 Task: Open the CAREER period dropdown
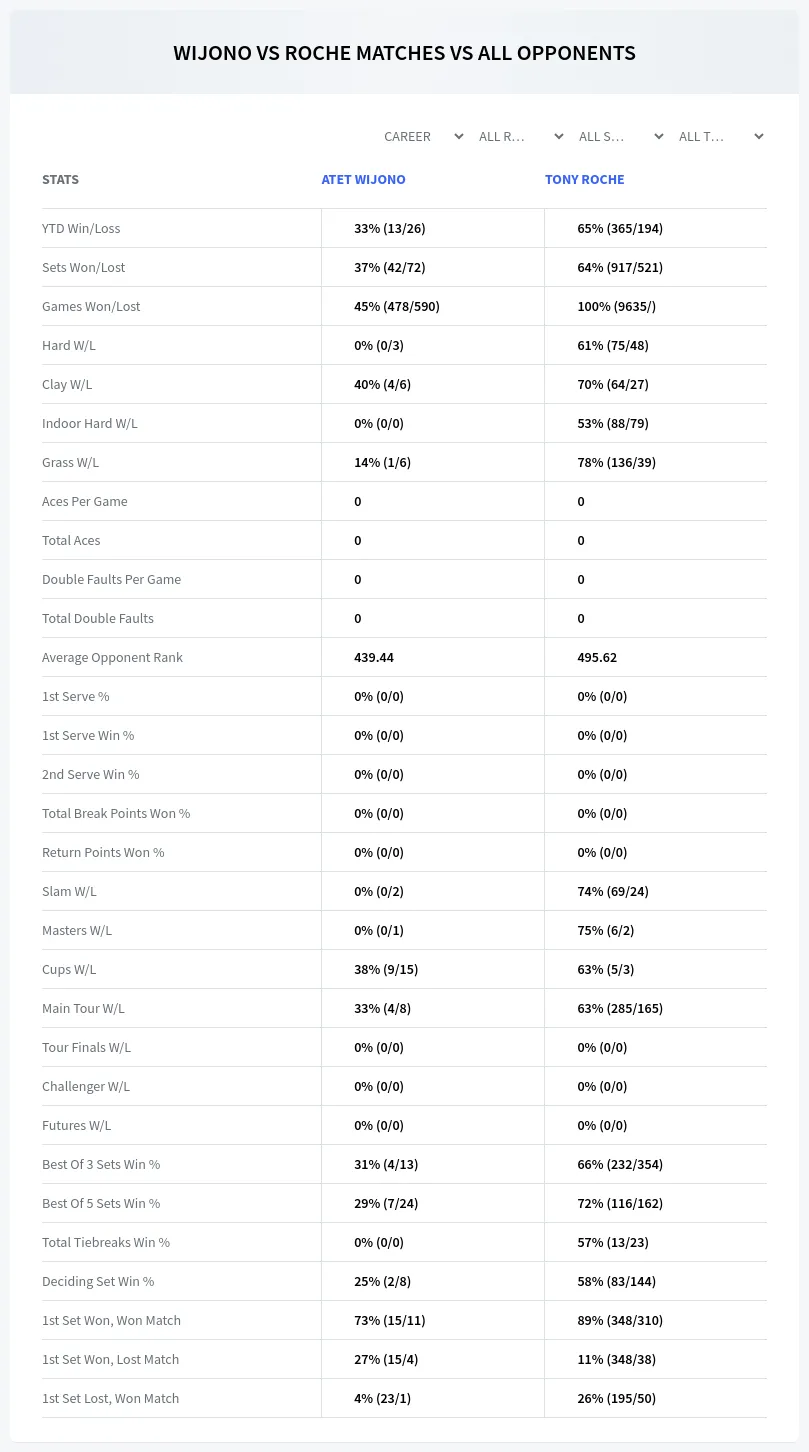(x=422, y=136)
